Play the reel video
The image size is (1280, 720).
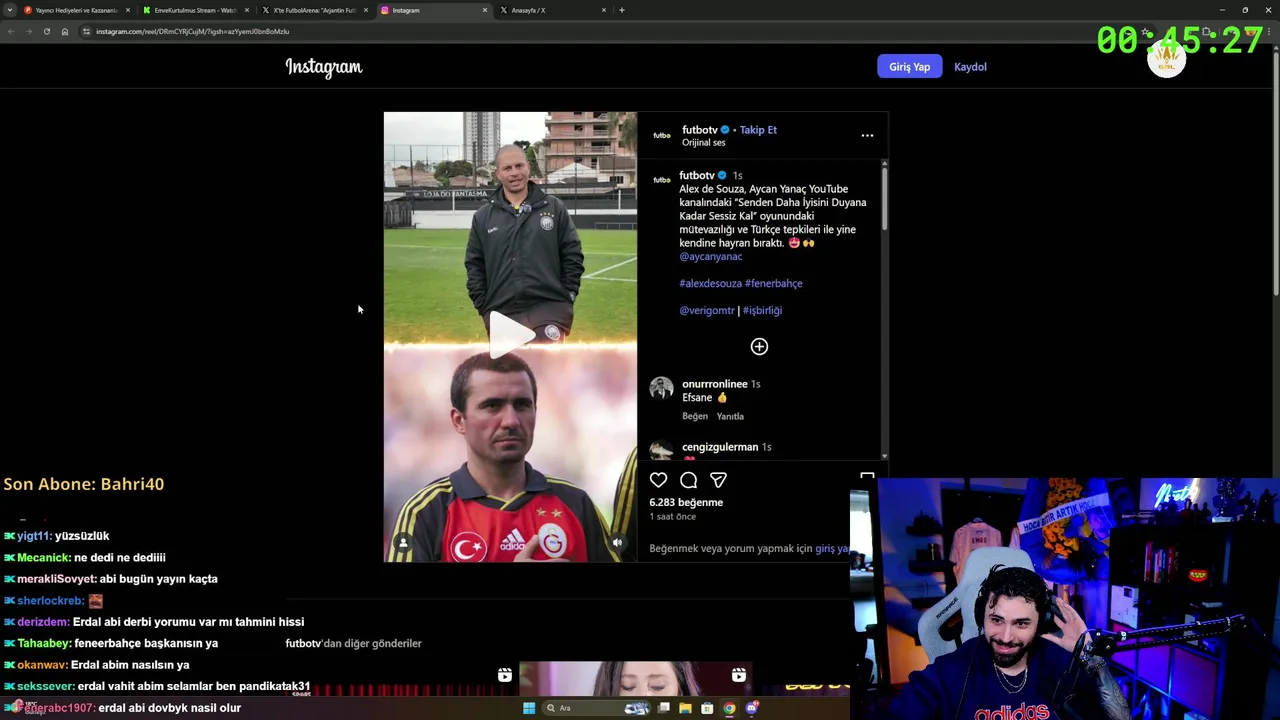pyautogui.click(x=510, y=335)
